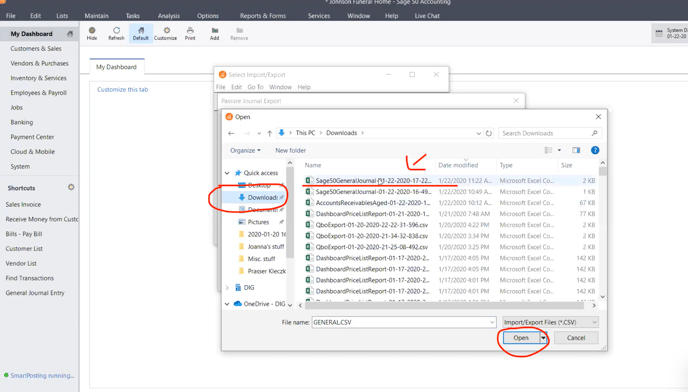Open Go To menu in Select Import/Export

255,87
